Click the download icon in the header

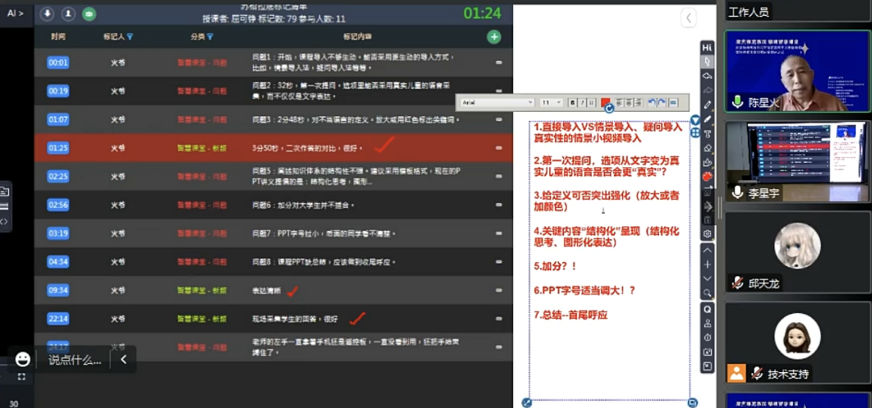47,14
